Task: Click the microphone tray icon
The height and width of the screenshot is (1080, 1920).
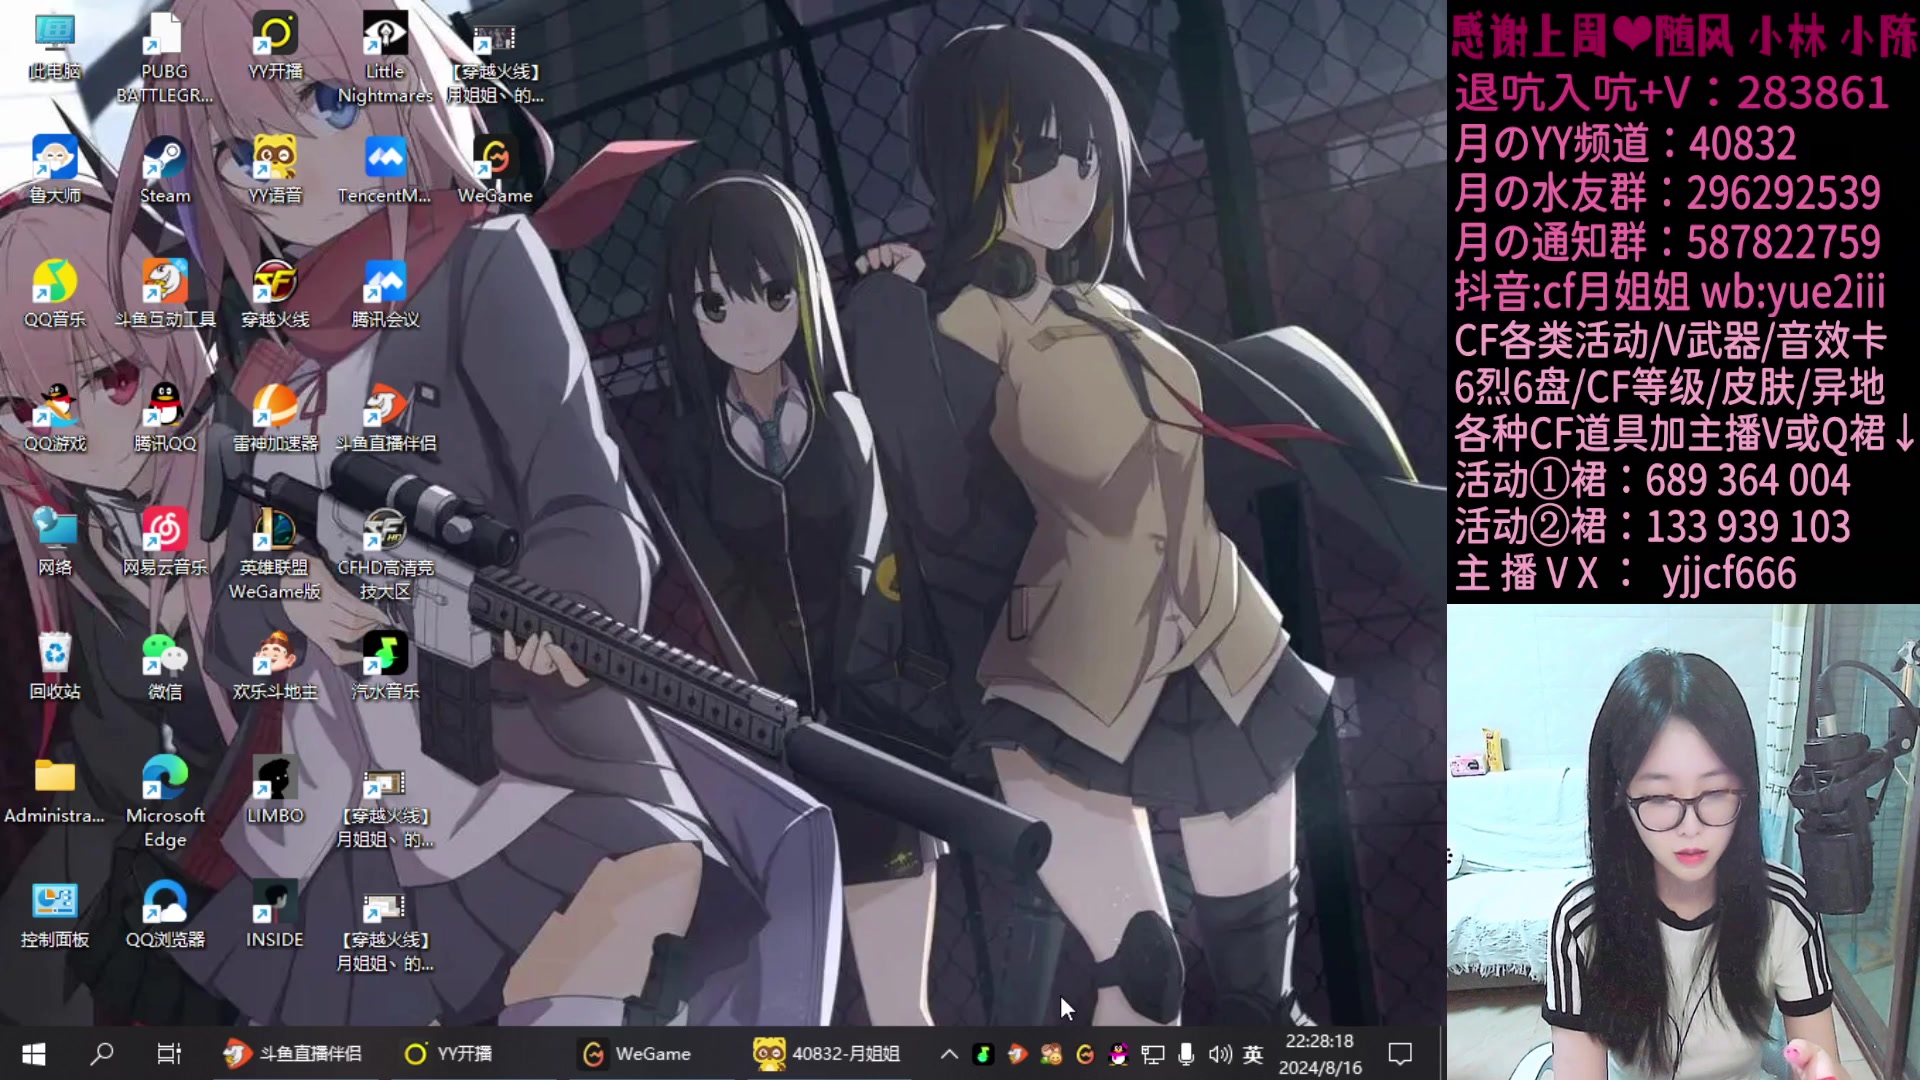Action: (x=1186, y=1054)
